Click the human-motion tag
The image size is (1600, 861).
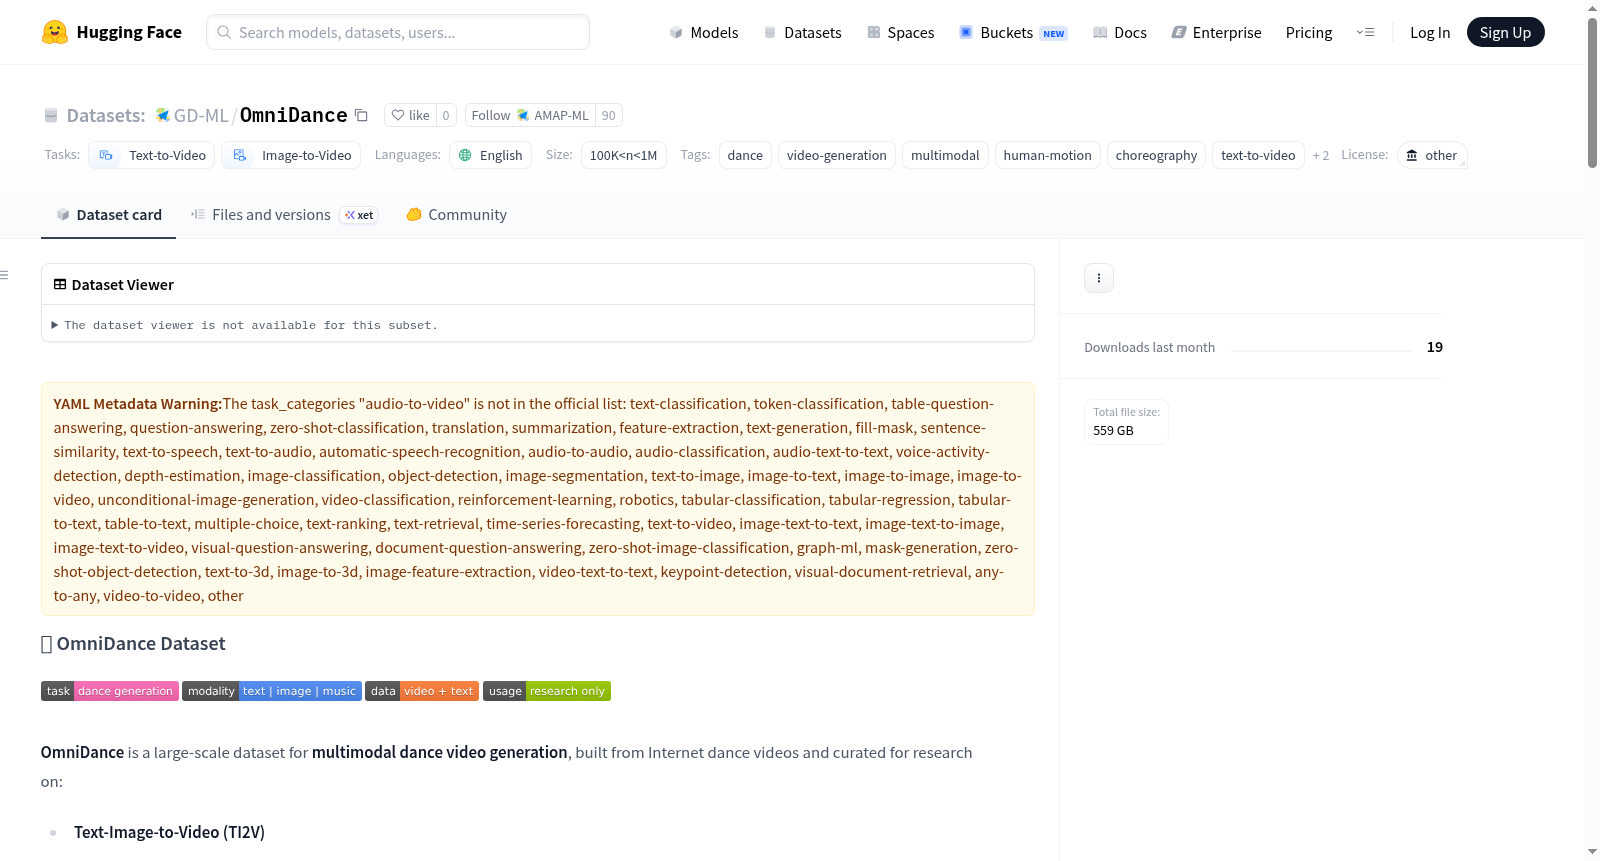point(1048,155)
